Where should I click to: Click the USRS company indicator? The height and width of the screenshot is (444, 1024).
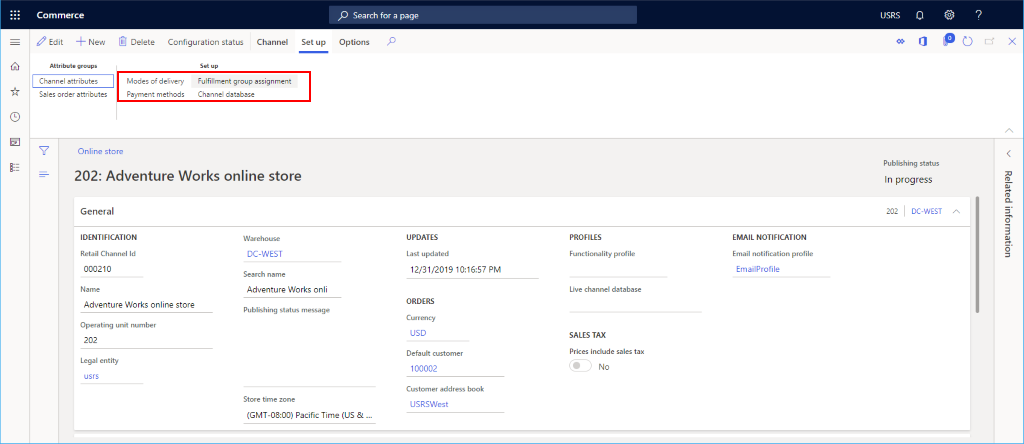890,15
